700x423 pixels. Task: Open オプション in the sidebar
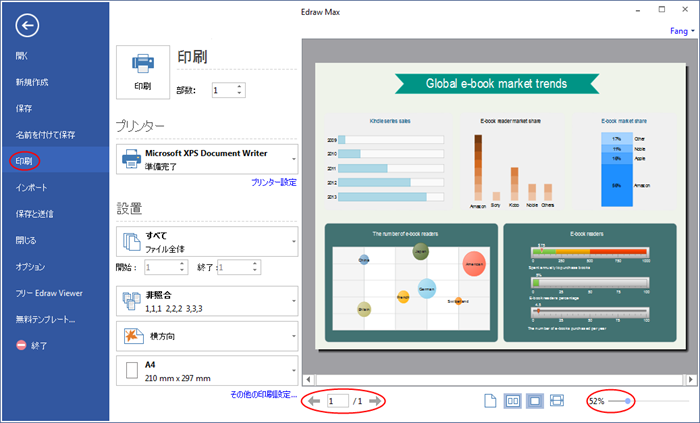click(30, 266)
